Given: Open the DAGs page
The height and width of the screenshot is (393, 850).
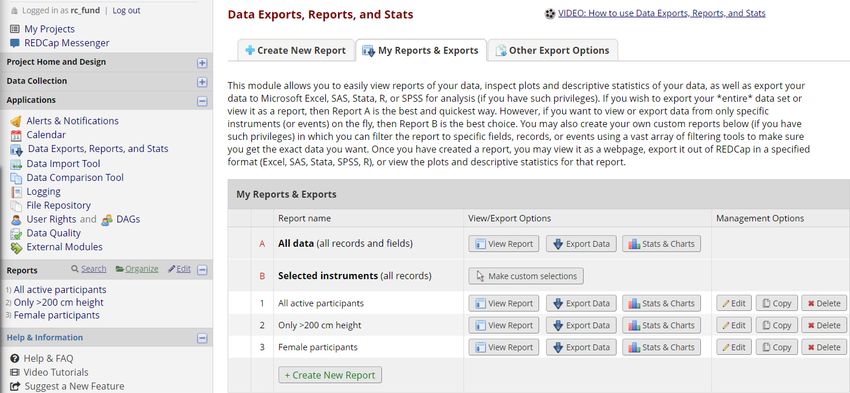Looking at the screenshot, I should coord(128,219).
